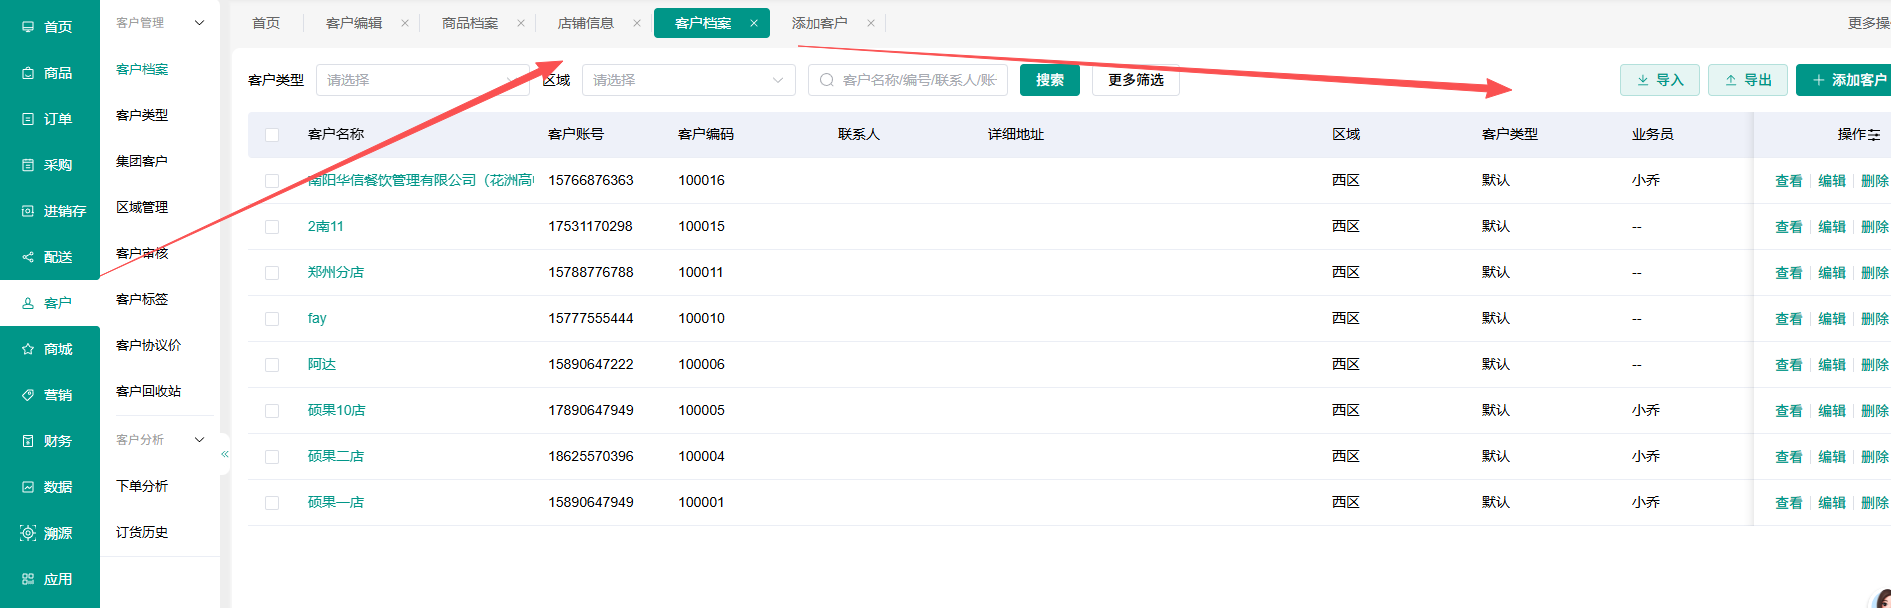Open the 首页 home sidebar icon
The width and height of the screenshot is (1891, 608).
pyautogui.click(x=28, y=27)
